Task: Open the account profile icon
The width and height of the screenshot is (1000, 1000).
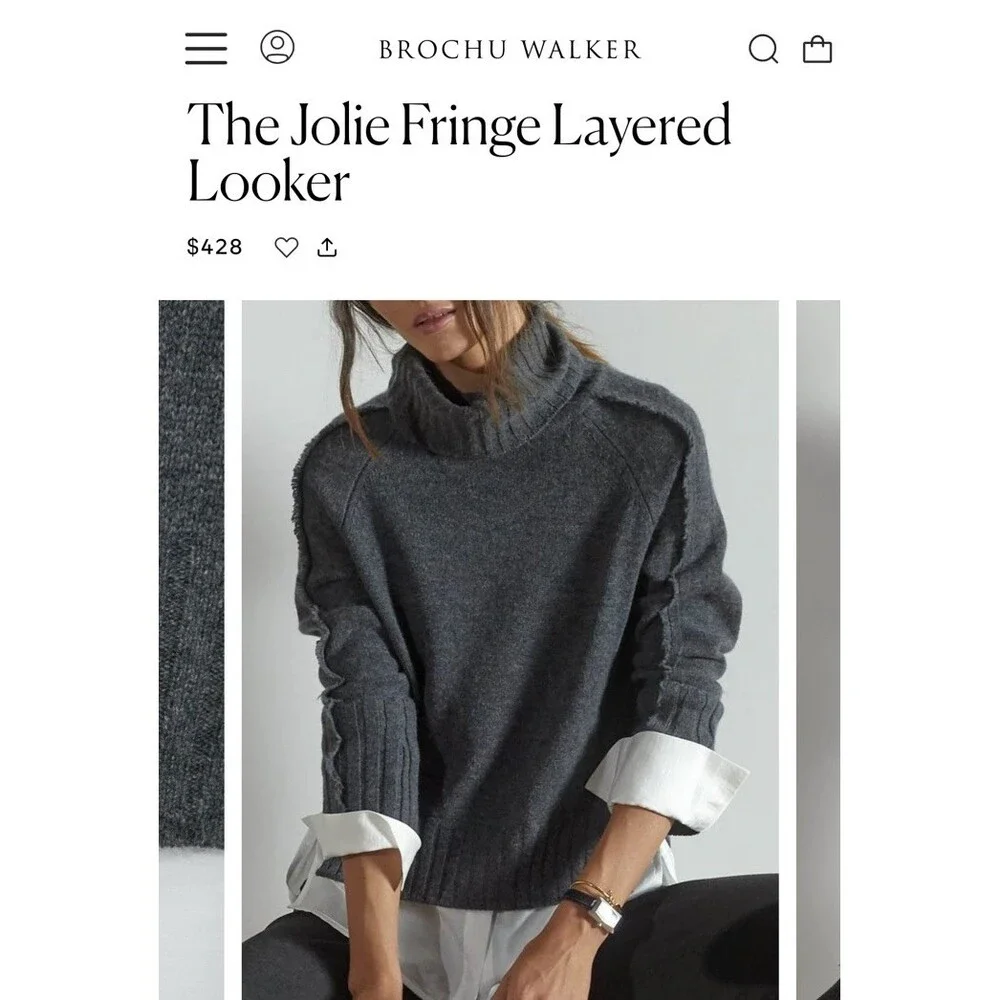Action: [x=277, y=47]
